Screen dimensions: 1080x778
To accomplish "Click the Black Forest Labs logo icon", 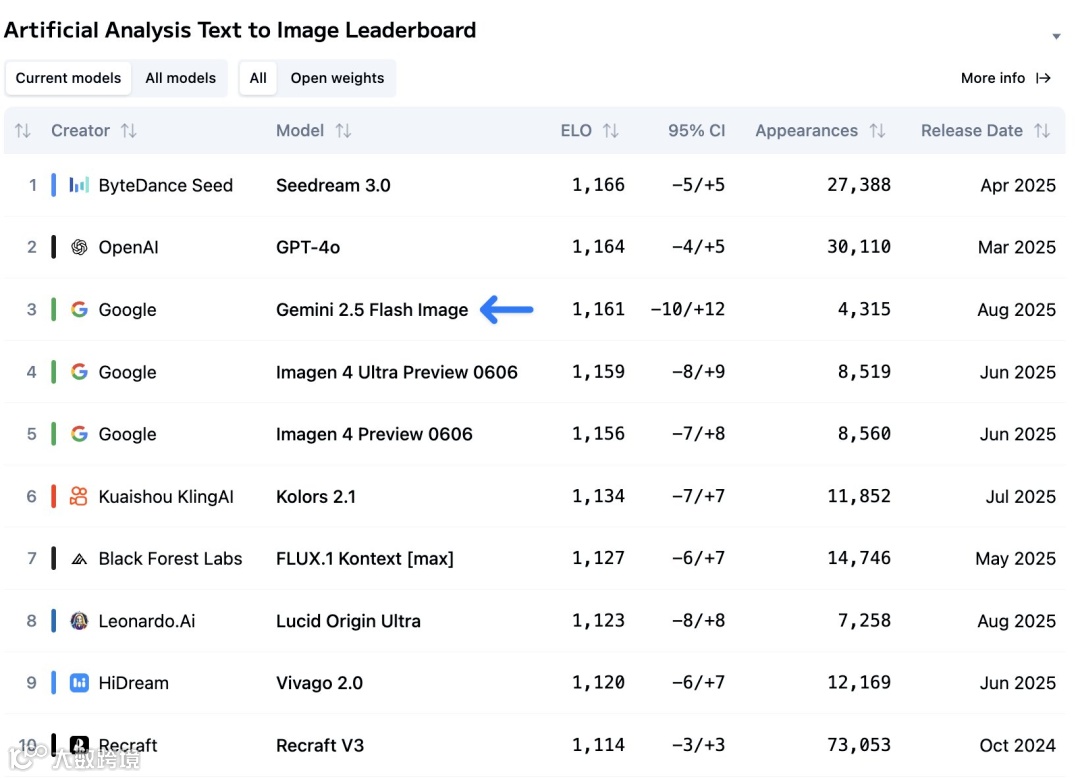I will coord(80,559).
